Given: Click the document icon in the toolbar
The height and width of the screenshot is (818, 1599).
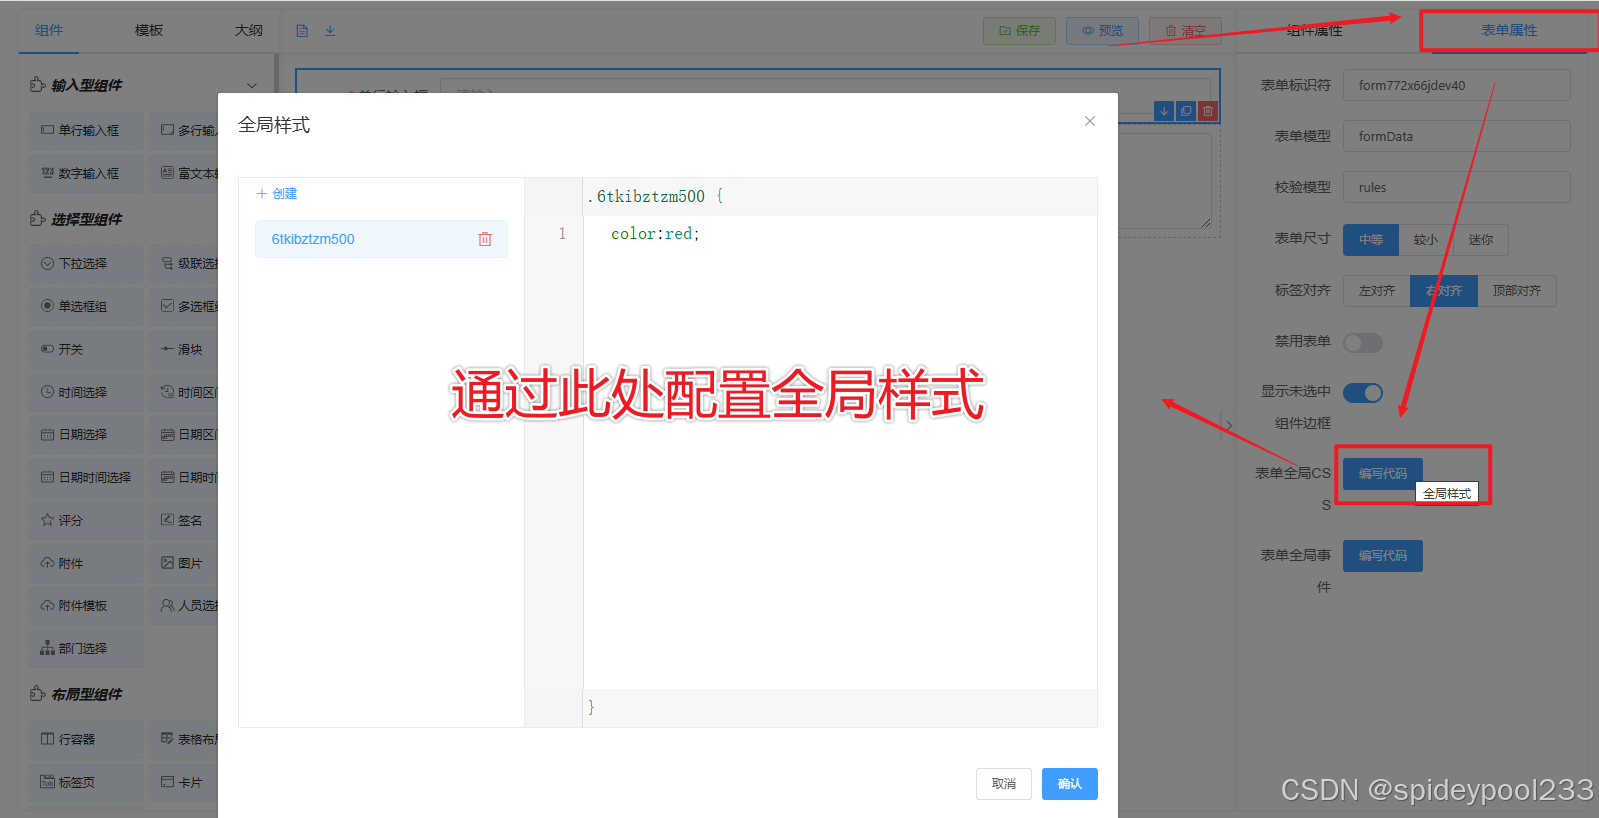Looking at the screenshot, I should pyautogui.click(x=302, y=31).
